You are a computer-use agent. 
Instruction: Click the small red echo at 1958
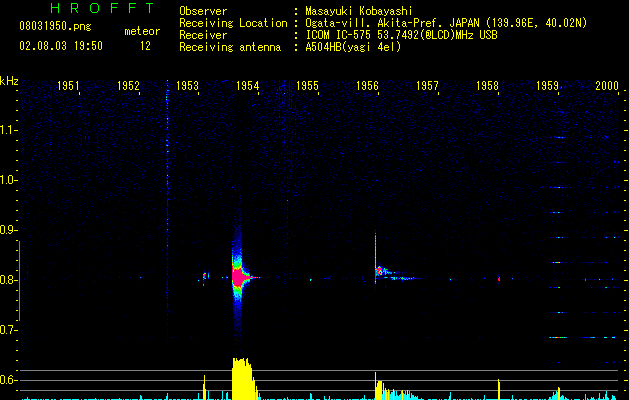(499, 278)
